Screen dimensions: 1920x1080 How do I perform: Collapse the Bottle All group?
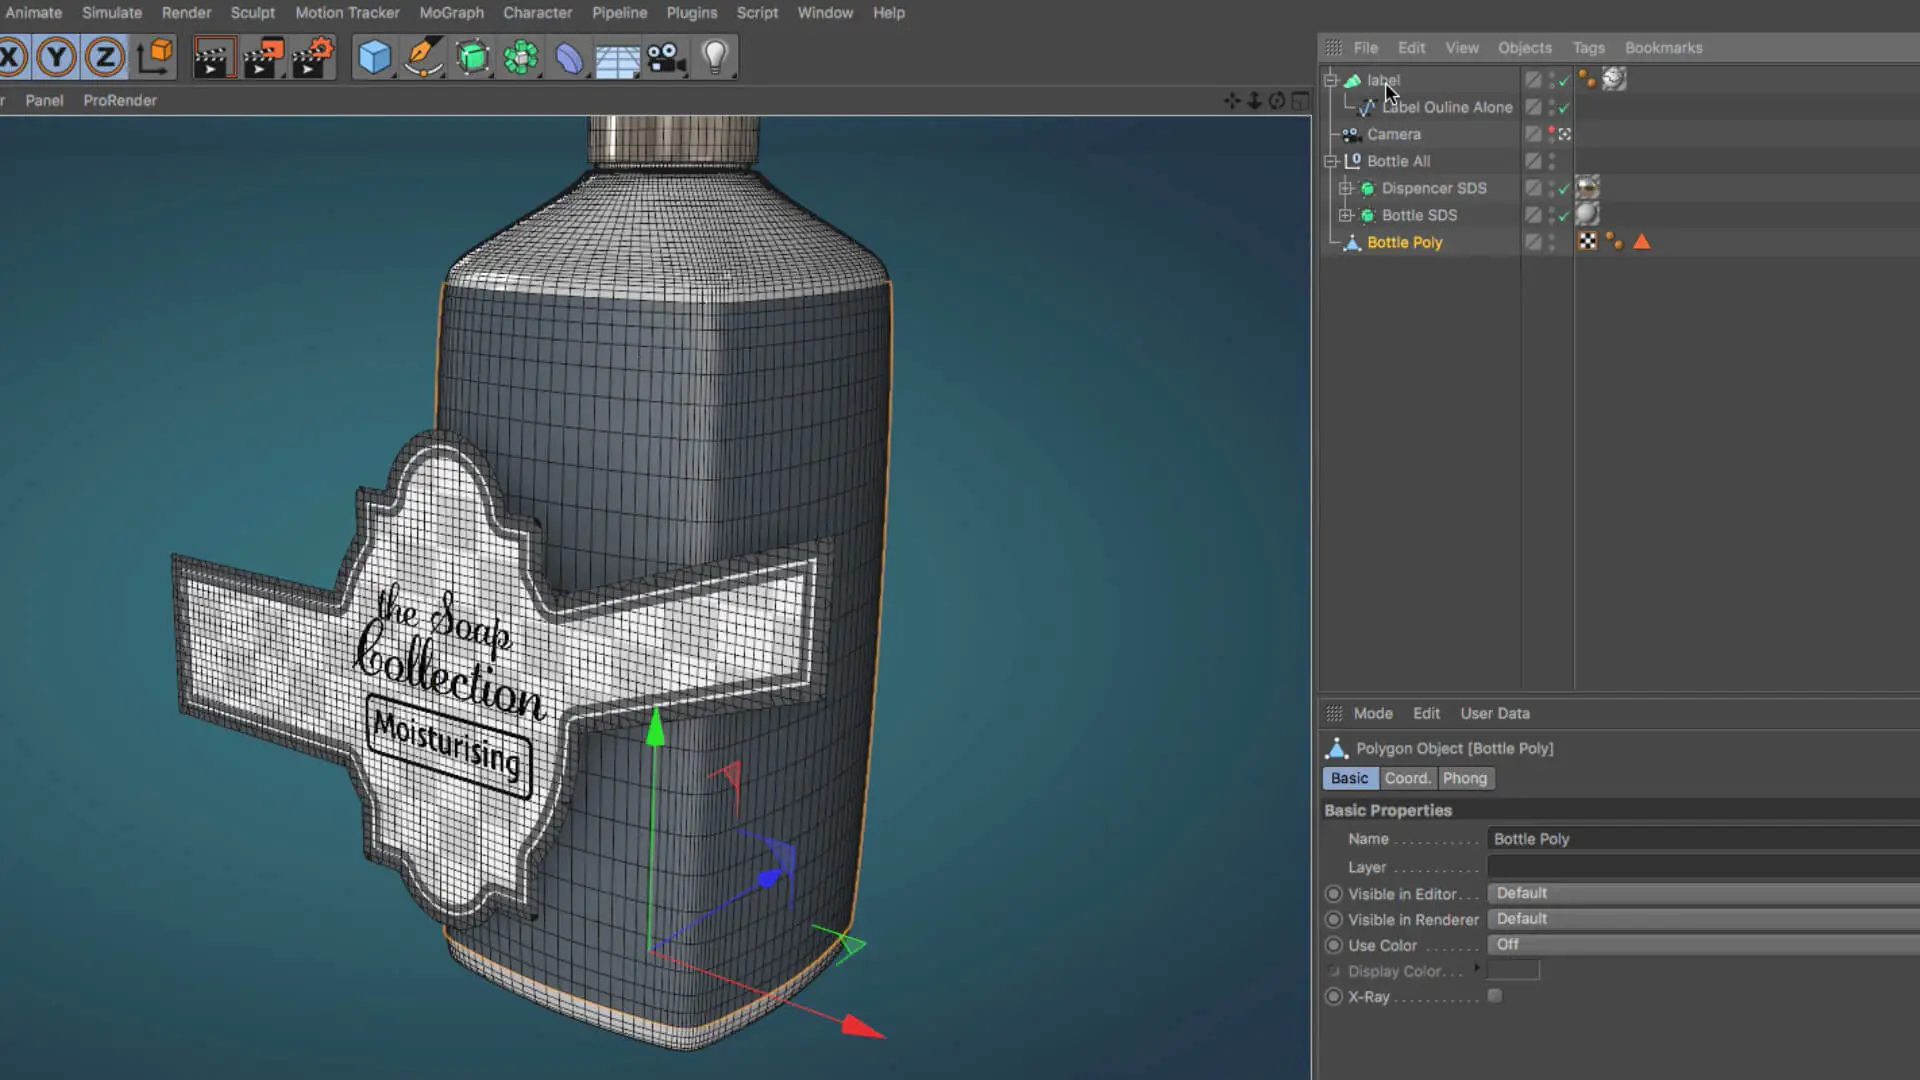pyautogui.click(x=1331, y=161)
